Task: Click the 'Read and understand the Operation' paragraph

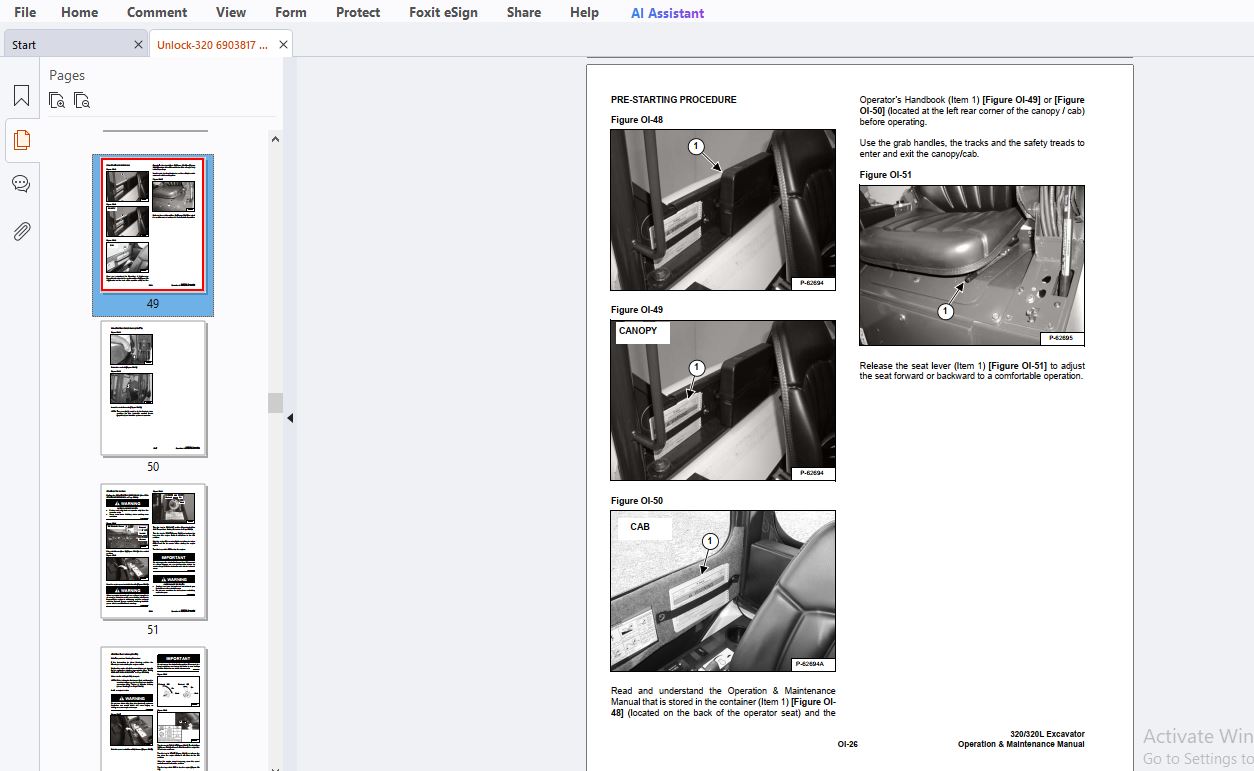Action: pos(723,702)
